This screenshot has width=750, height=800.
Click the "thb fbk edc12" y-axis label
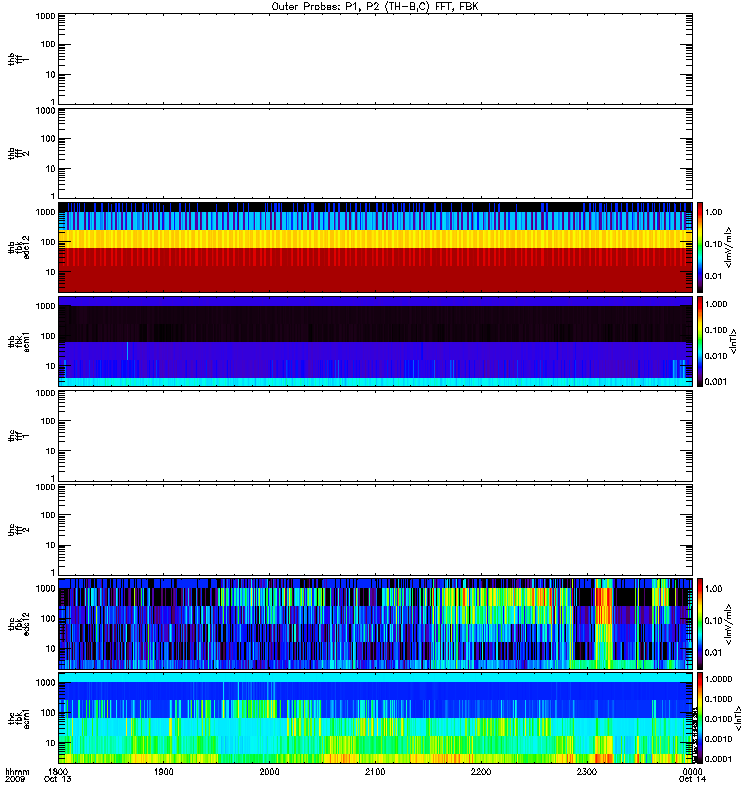click(19, 247)
